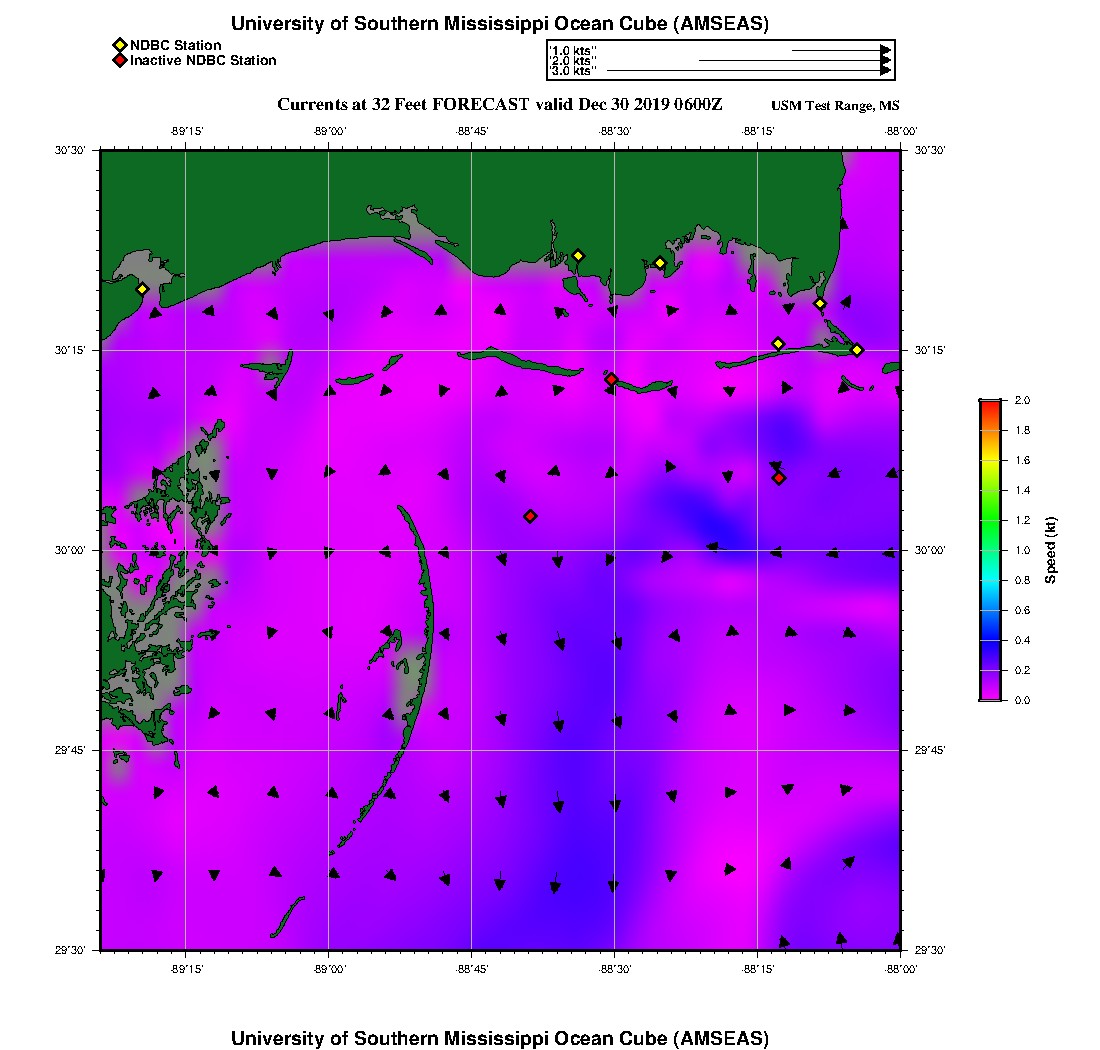Click the top Ocean Cube (AMSEAS) title
Image resolution: width=1100 pixels, height=1050 pixels.
click(x=499, y=23)
